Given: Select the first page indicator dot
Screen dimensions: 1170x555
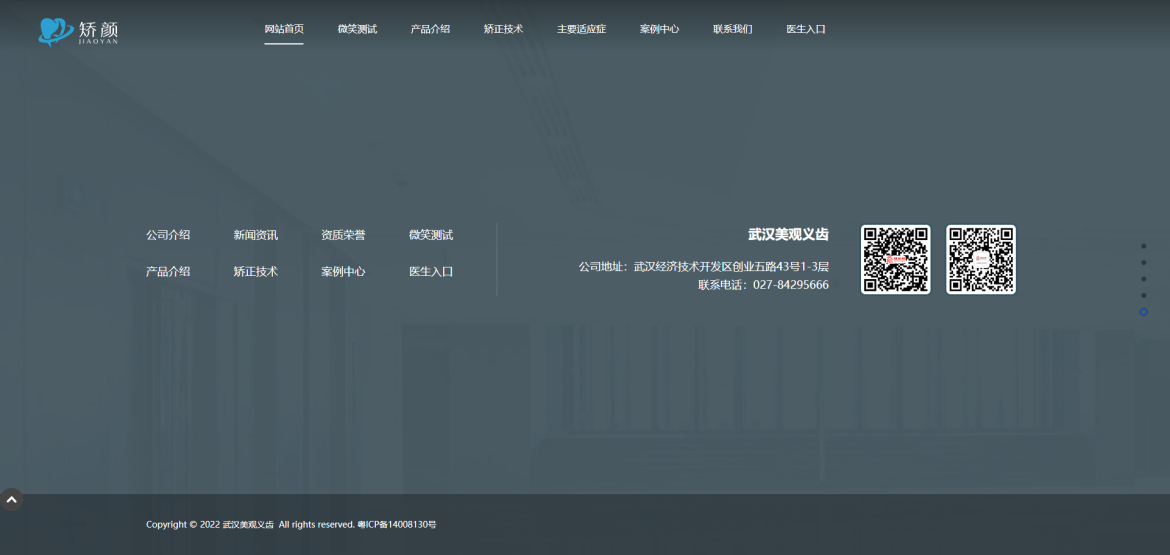Looking at the screenshot, I should [1143, 246].
